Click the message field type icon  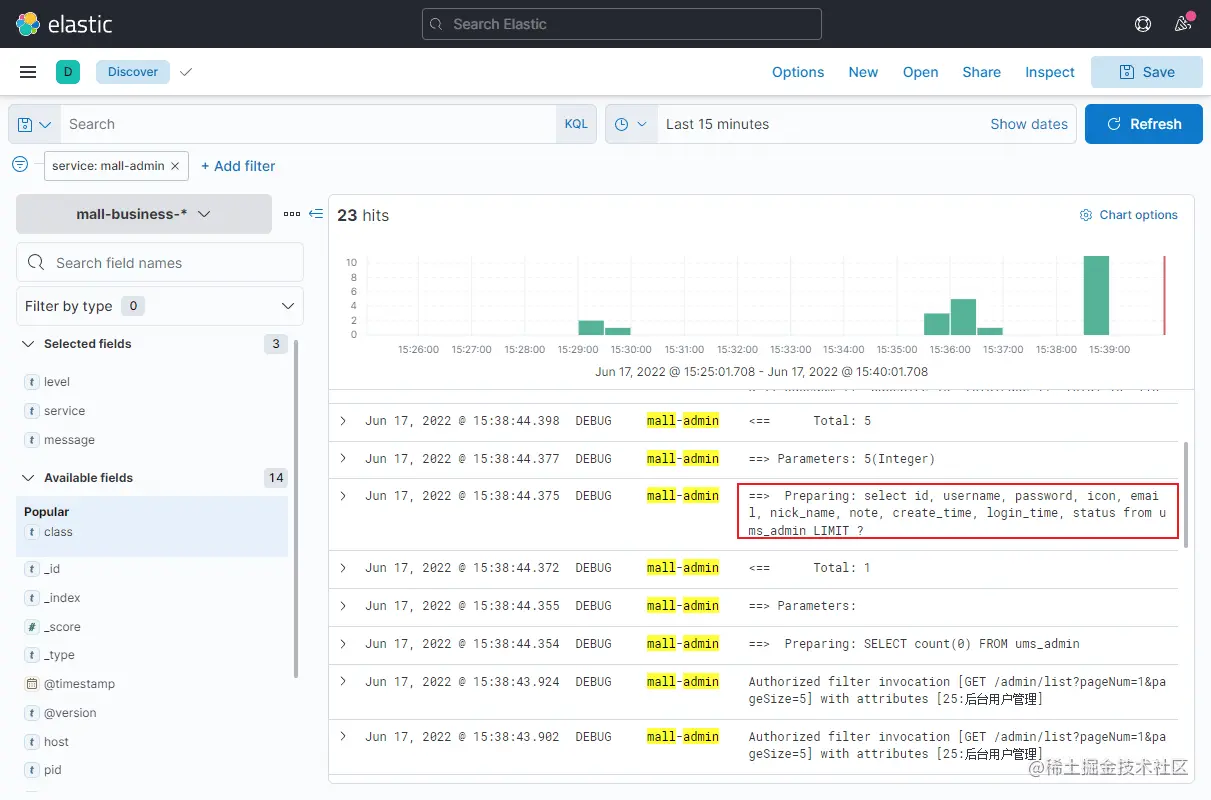click(32, 440)
